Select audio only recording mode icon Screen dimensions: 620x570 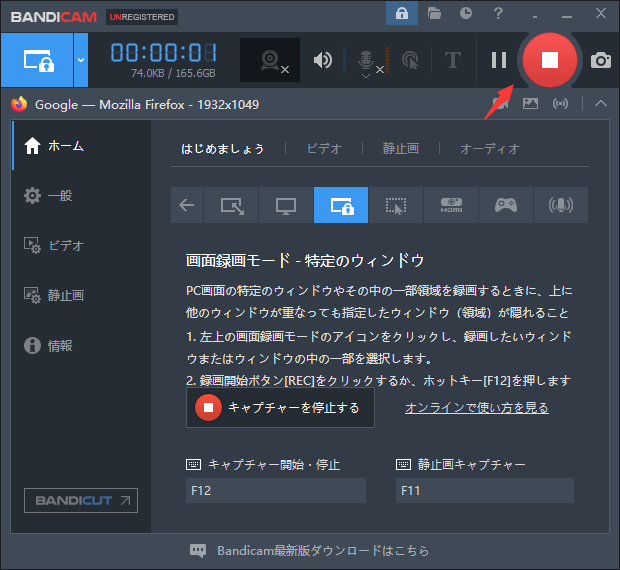tap(561, 205)
